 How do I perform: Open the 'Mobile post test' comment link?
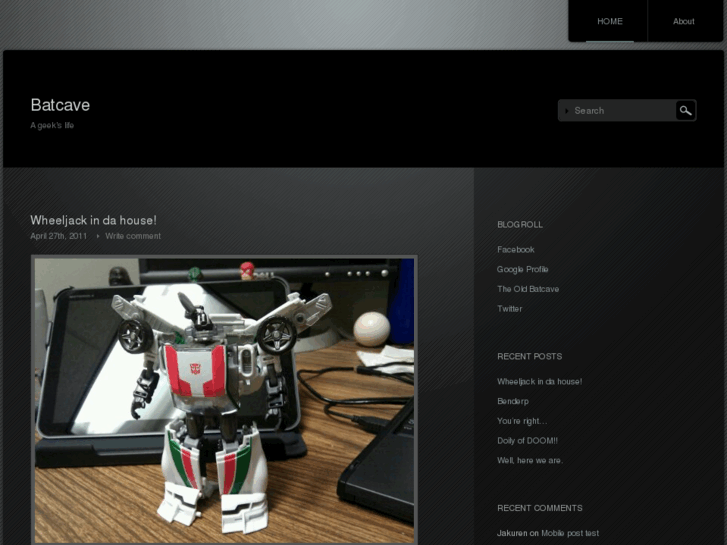point(570,533)
